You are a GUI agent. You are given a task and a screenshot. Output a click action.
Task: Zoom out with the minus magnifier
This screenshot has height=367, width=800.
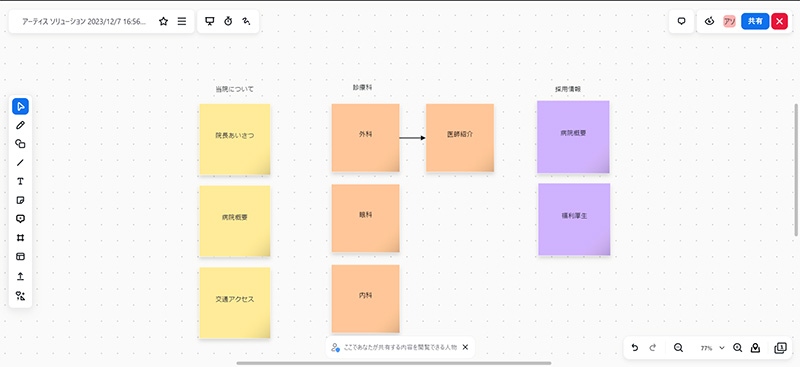point(678,348)
